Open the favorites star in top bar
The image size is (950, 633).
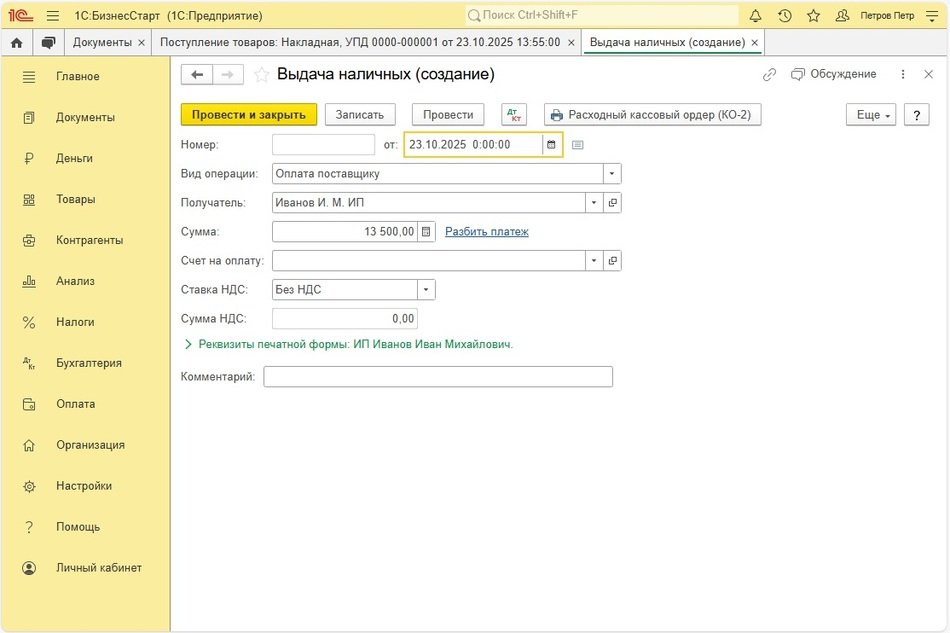tap(813, 16)
